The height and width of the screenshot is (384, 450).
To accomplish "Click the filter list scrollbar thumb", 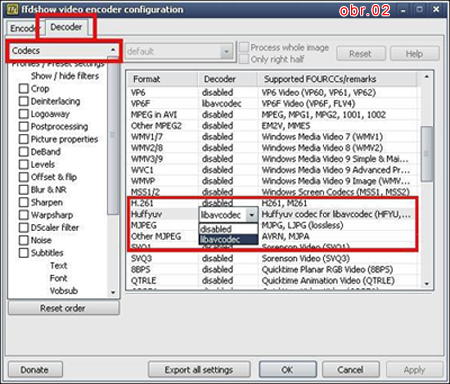I will (113, 137).
